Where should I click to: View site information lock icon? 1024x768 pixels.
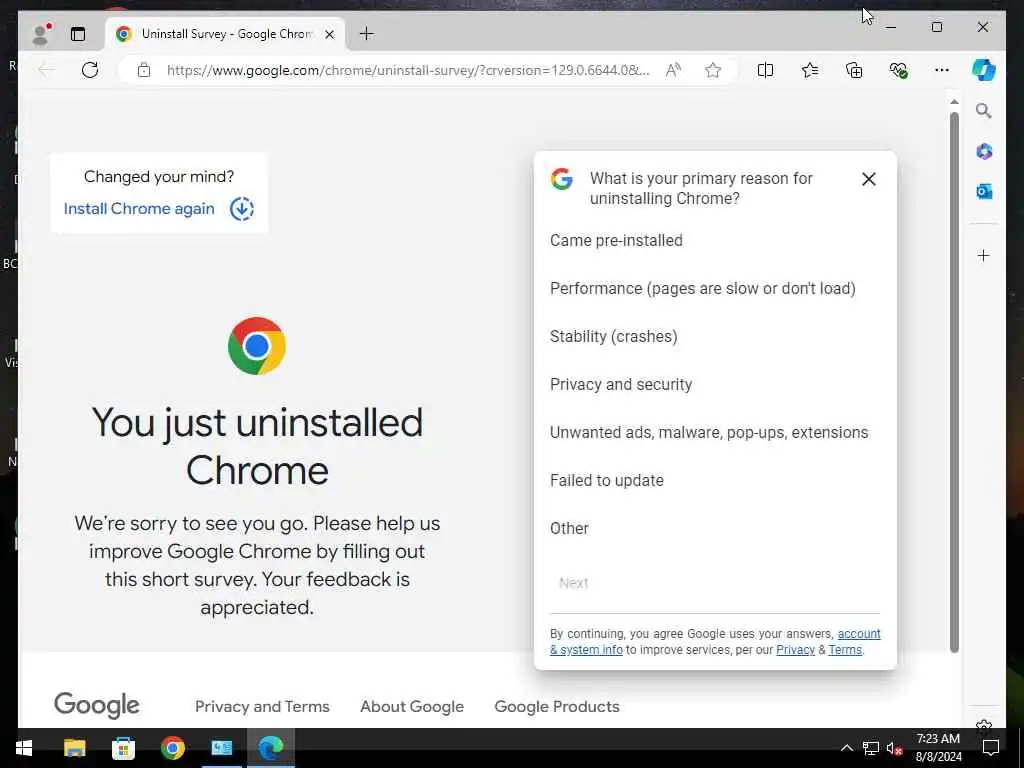click(x=144, y=70)
